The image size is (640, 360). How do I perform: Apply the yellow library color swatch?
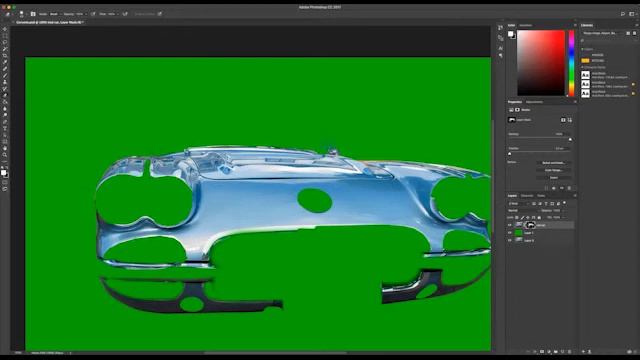585,60
